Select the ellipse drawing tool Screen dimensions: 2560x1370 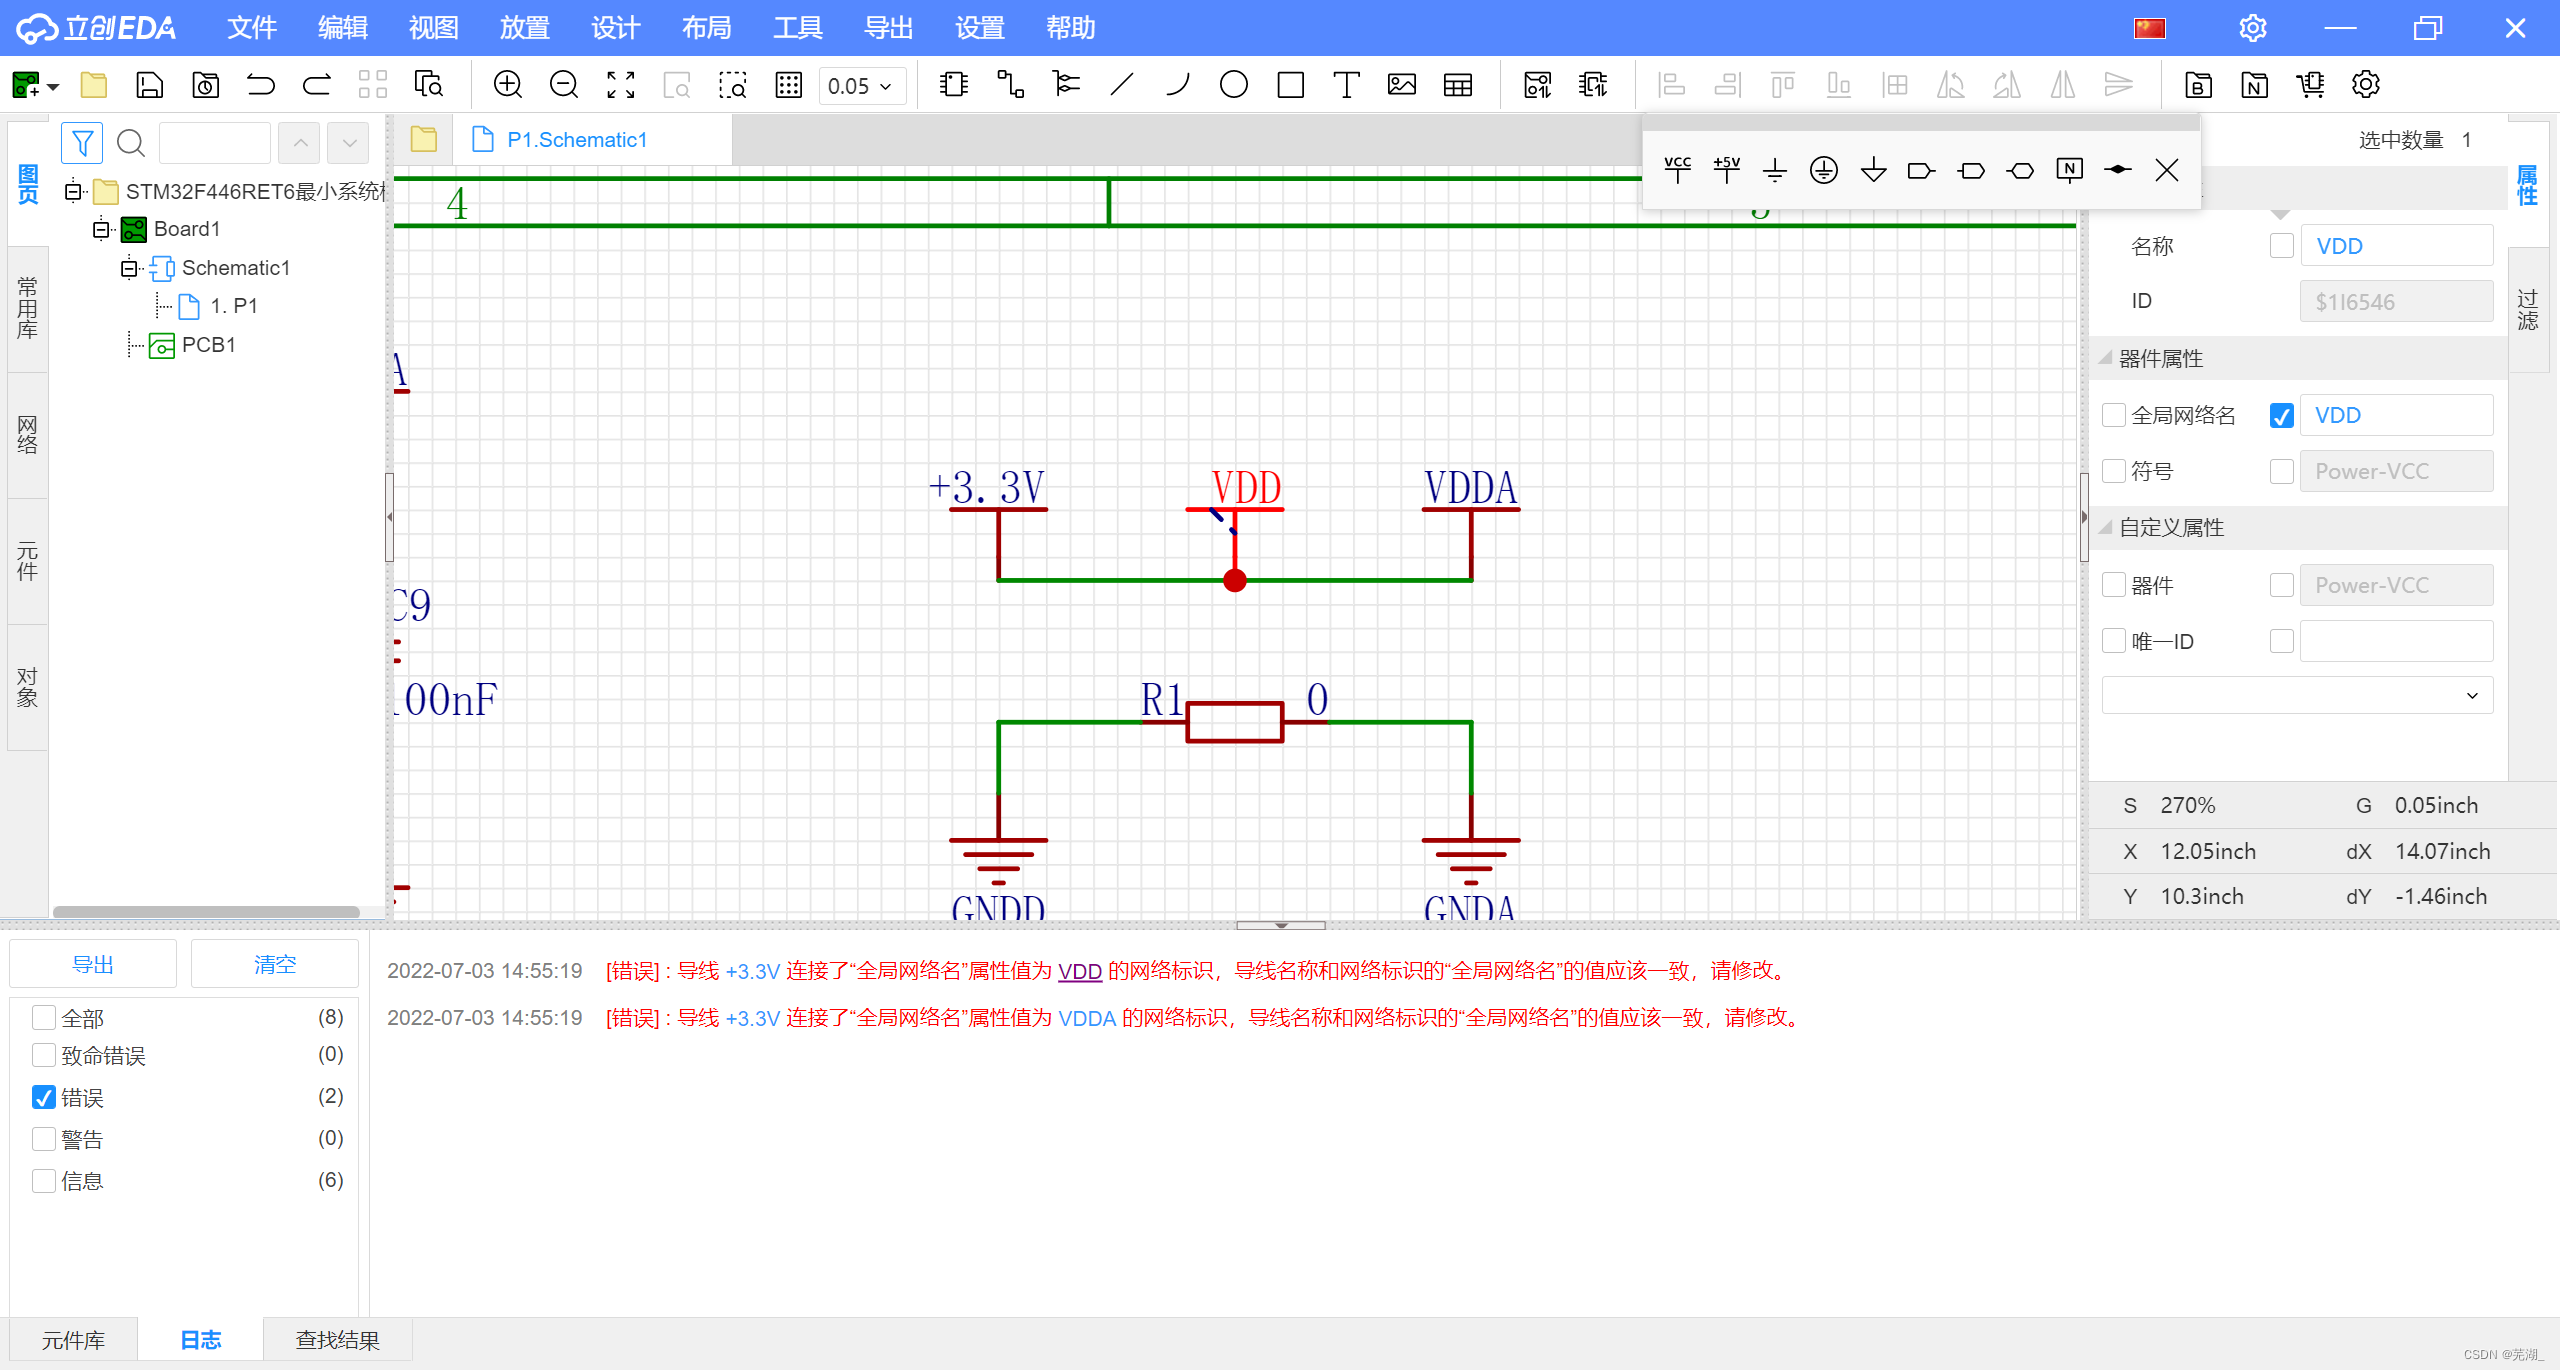point(1233,85)
